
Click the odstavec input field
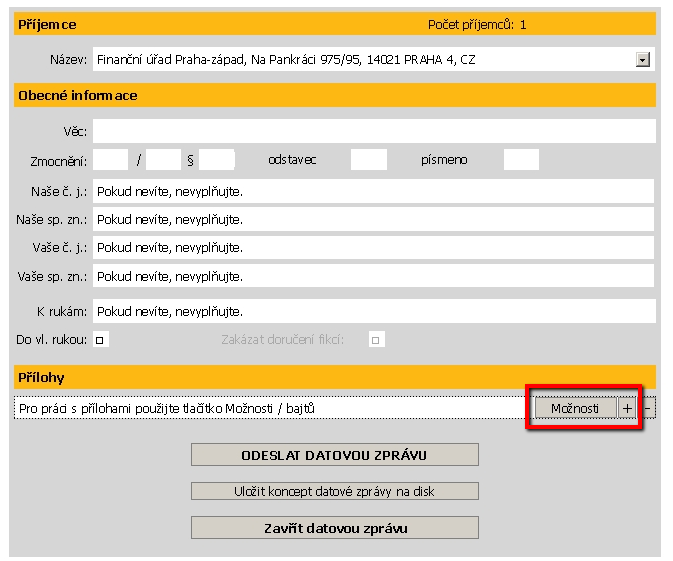[369, 160]
